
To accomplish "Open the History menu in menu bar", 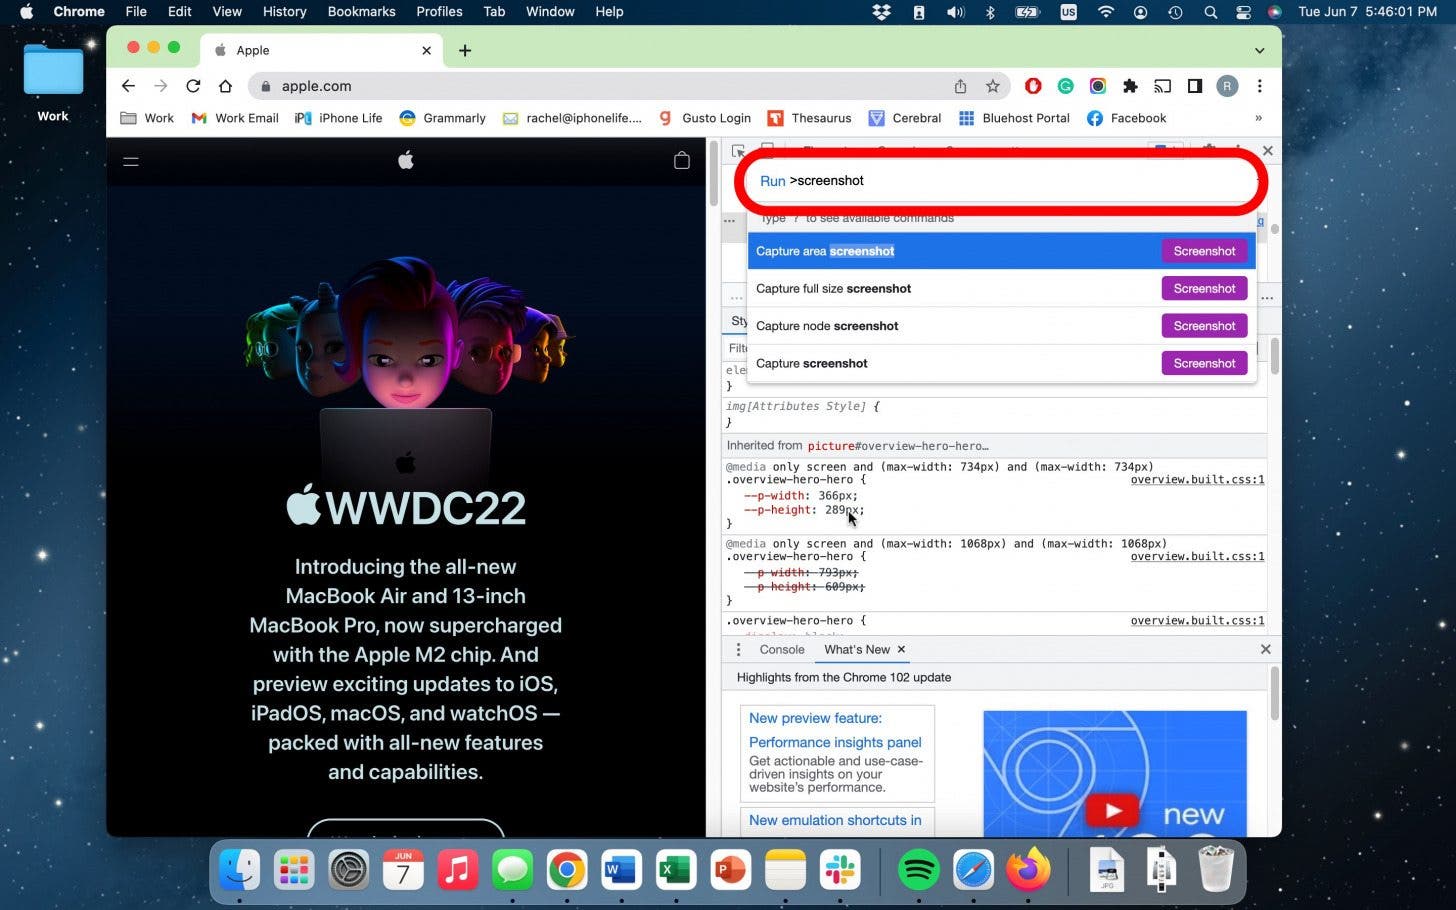I will point(284,12).
